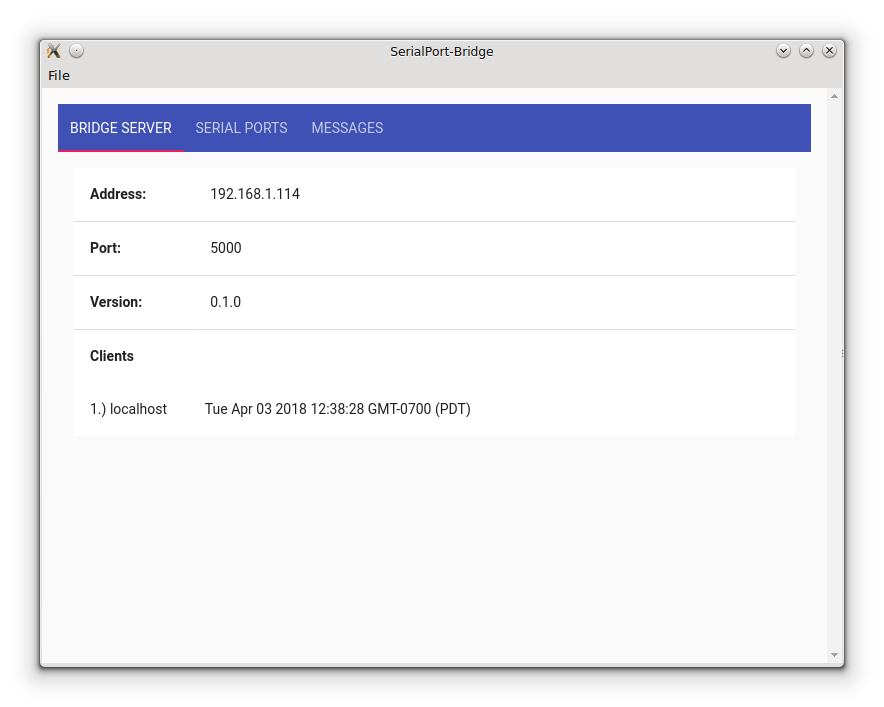Open the File menu

tap(59, 75)
